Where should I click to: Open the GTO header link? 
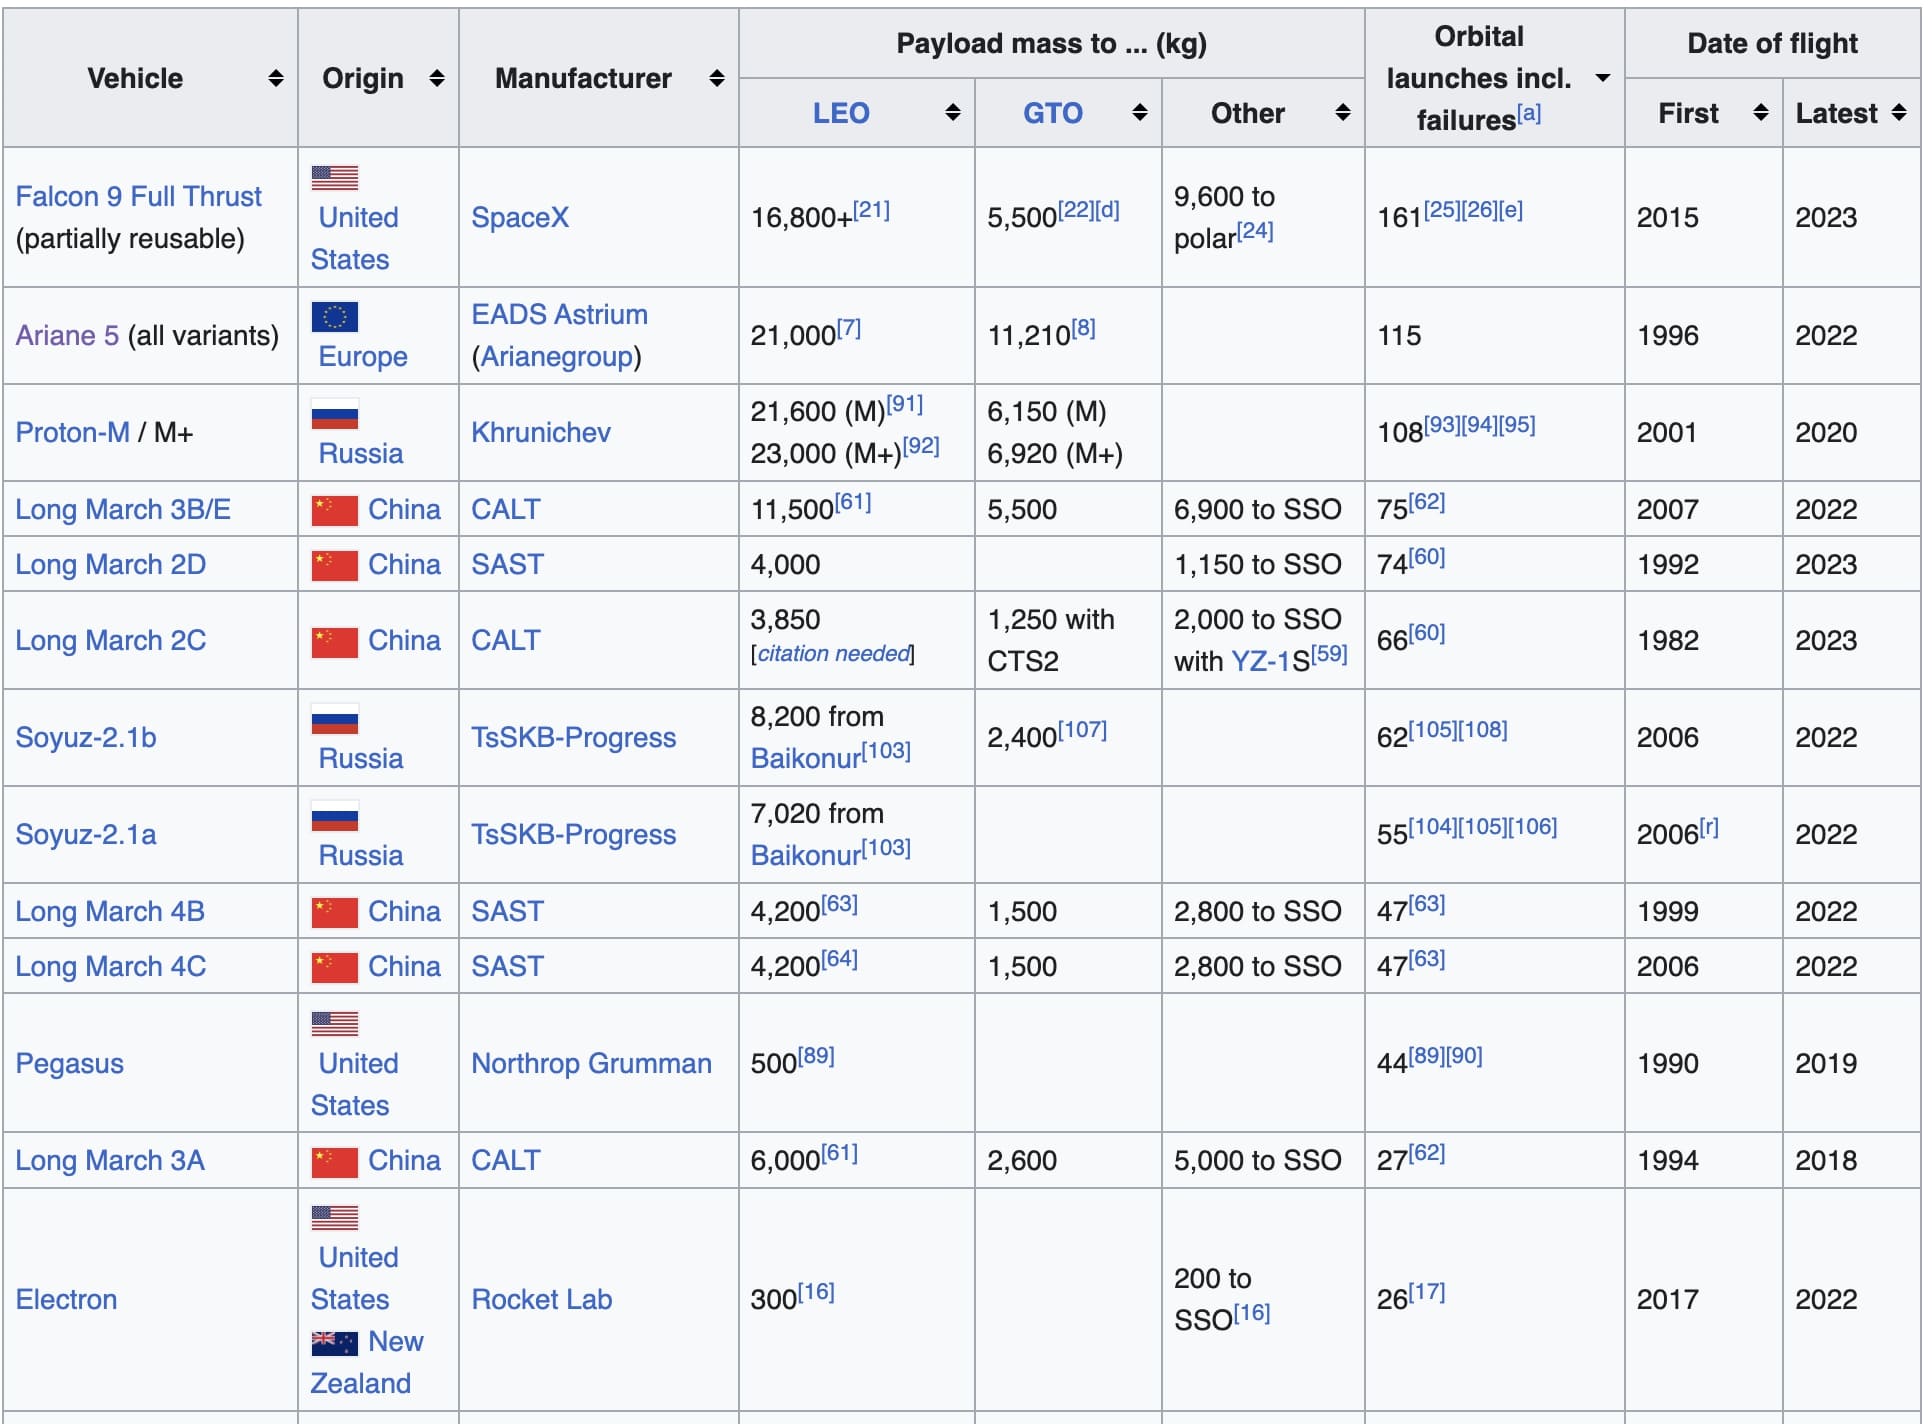(x=1052, y=113)
